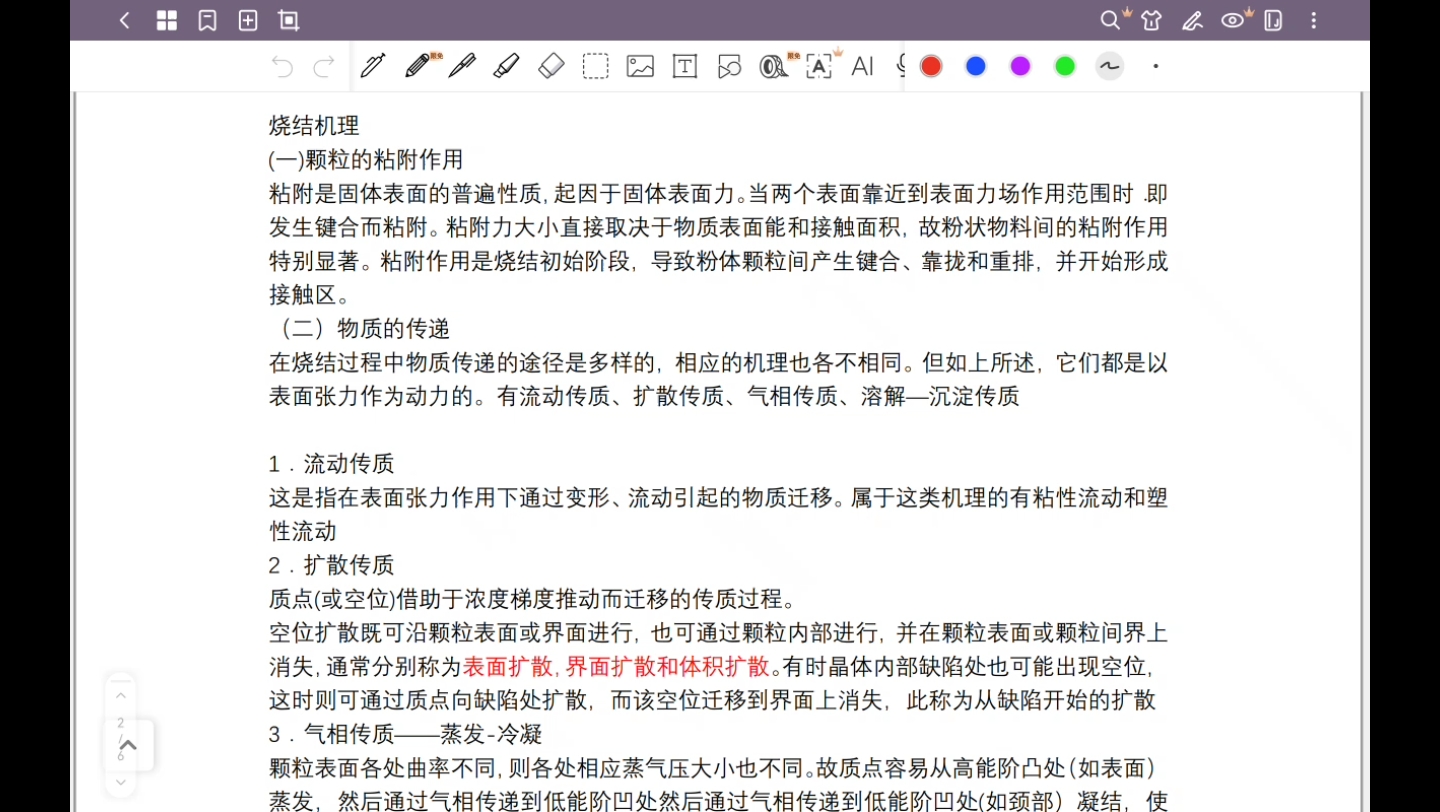Screen dimensions: 1440x812
Task: Open search in the top bar
Action: click(x=1110, y=20)
